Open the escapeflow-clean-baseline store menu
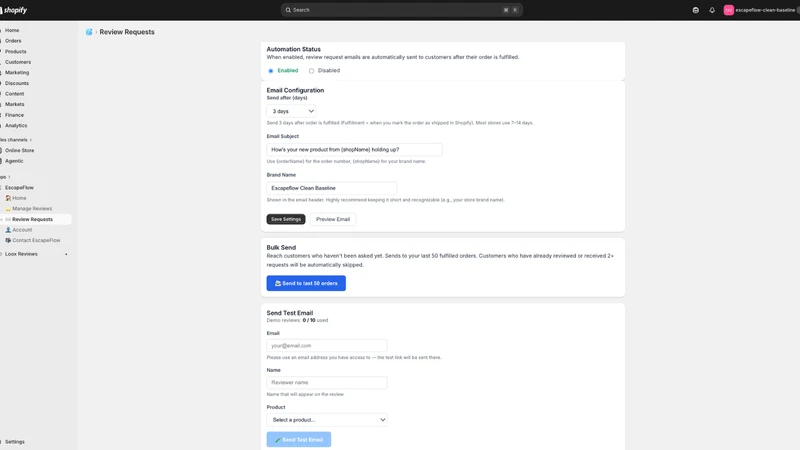The height and width of the screenshot is (450, 800). 761,10
